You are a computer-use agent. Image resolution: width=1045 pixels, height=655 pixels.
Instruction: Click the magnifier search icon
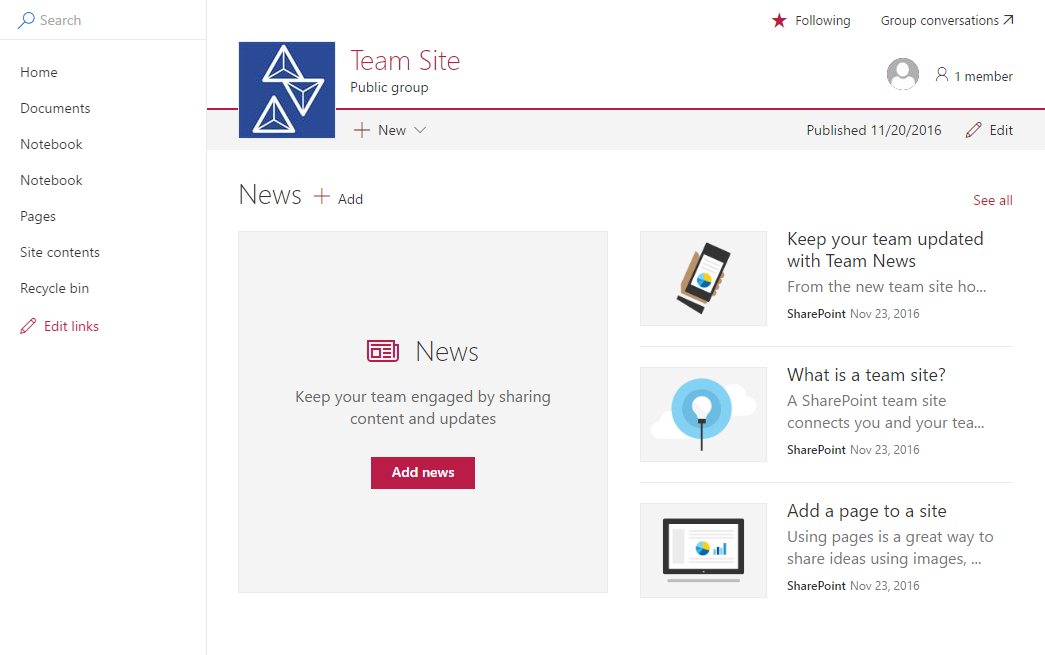pos(26,20)
